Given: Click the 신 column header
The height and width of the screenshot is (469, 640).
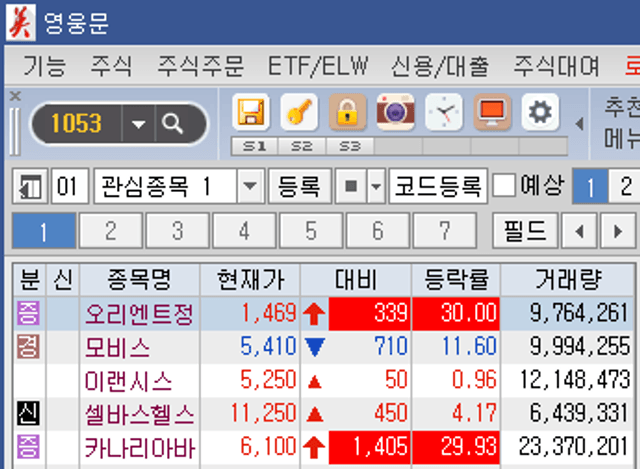Looking at the screenshot, I should (x=63, y=280).
